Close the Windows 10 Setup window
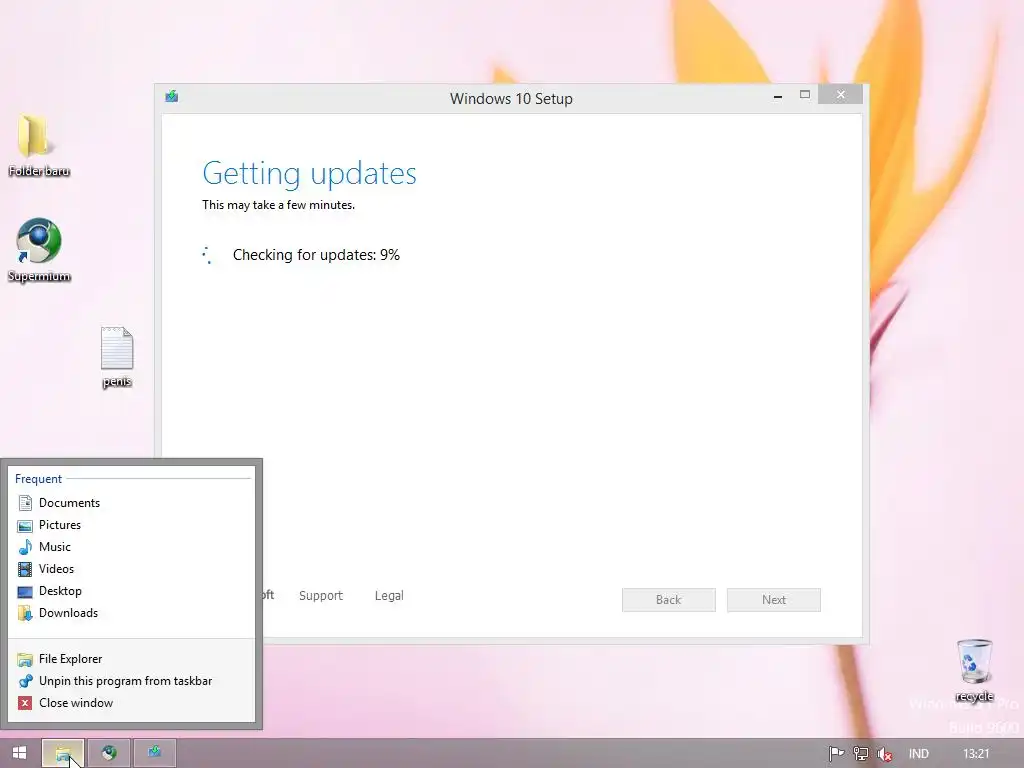 (x=840, y=95)
